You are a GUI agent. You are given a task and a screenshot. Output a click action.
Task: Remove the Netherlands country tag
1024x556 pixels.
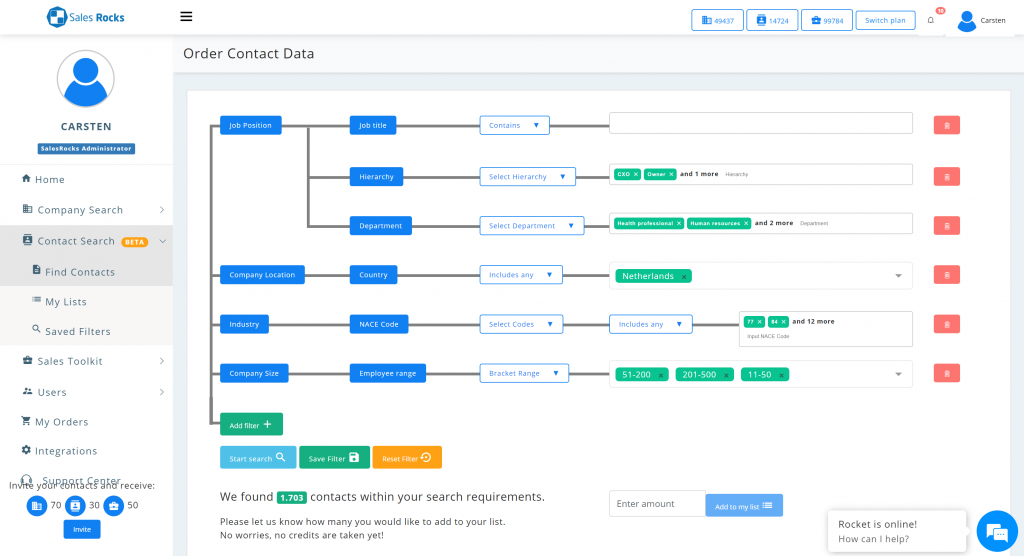point(684,276)
